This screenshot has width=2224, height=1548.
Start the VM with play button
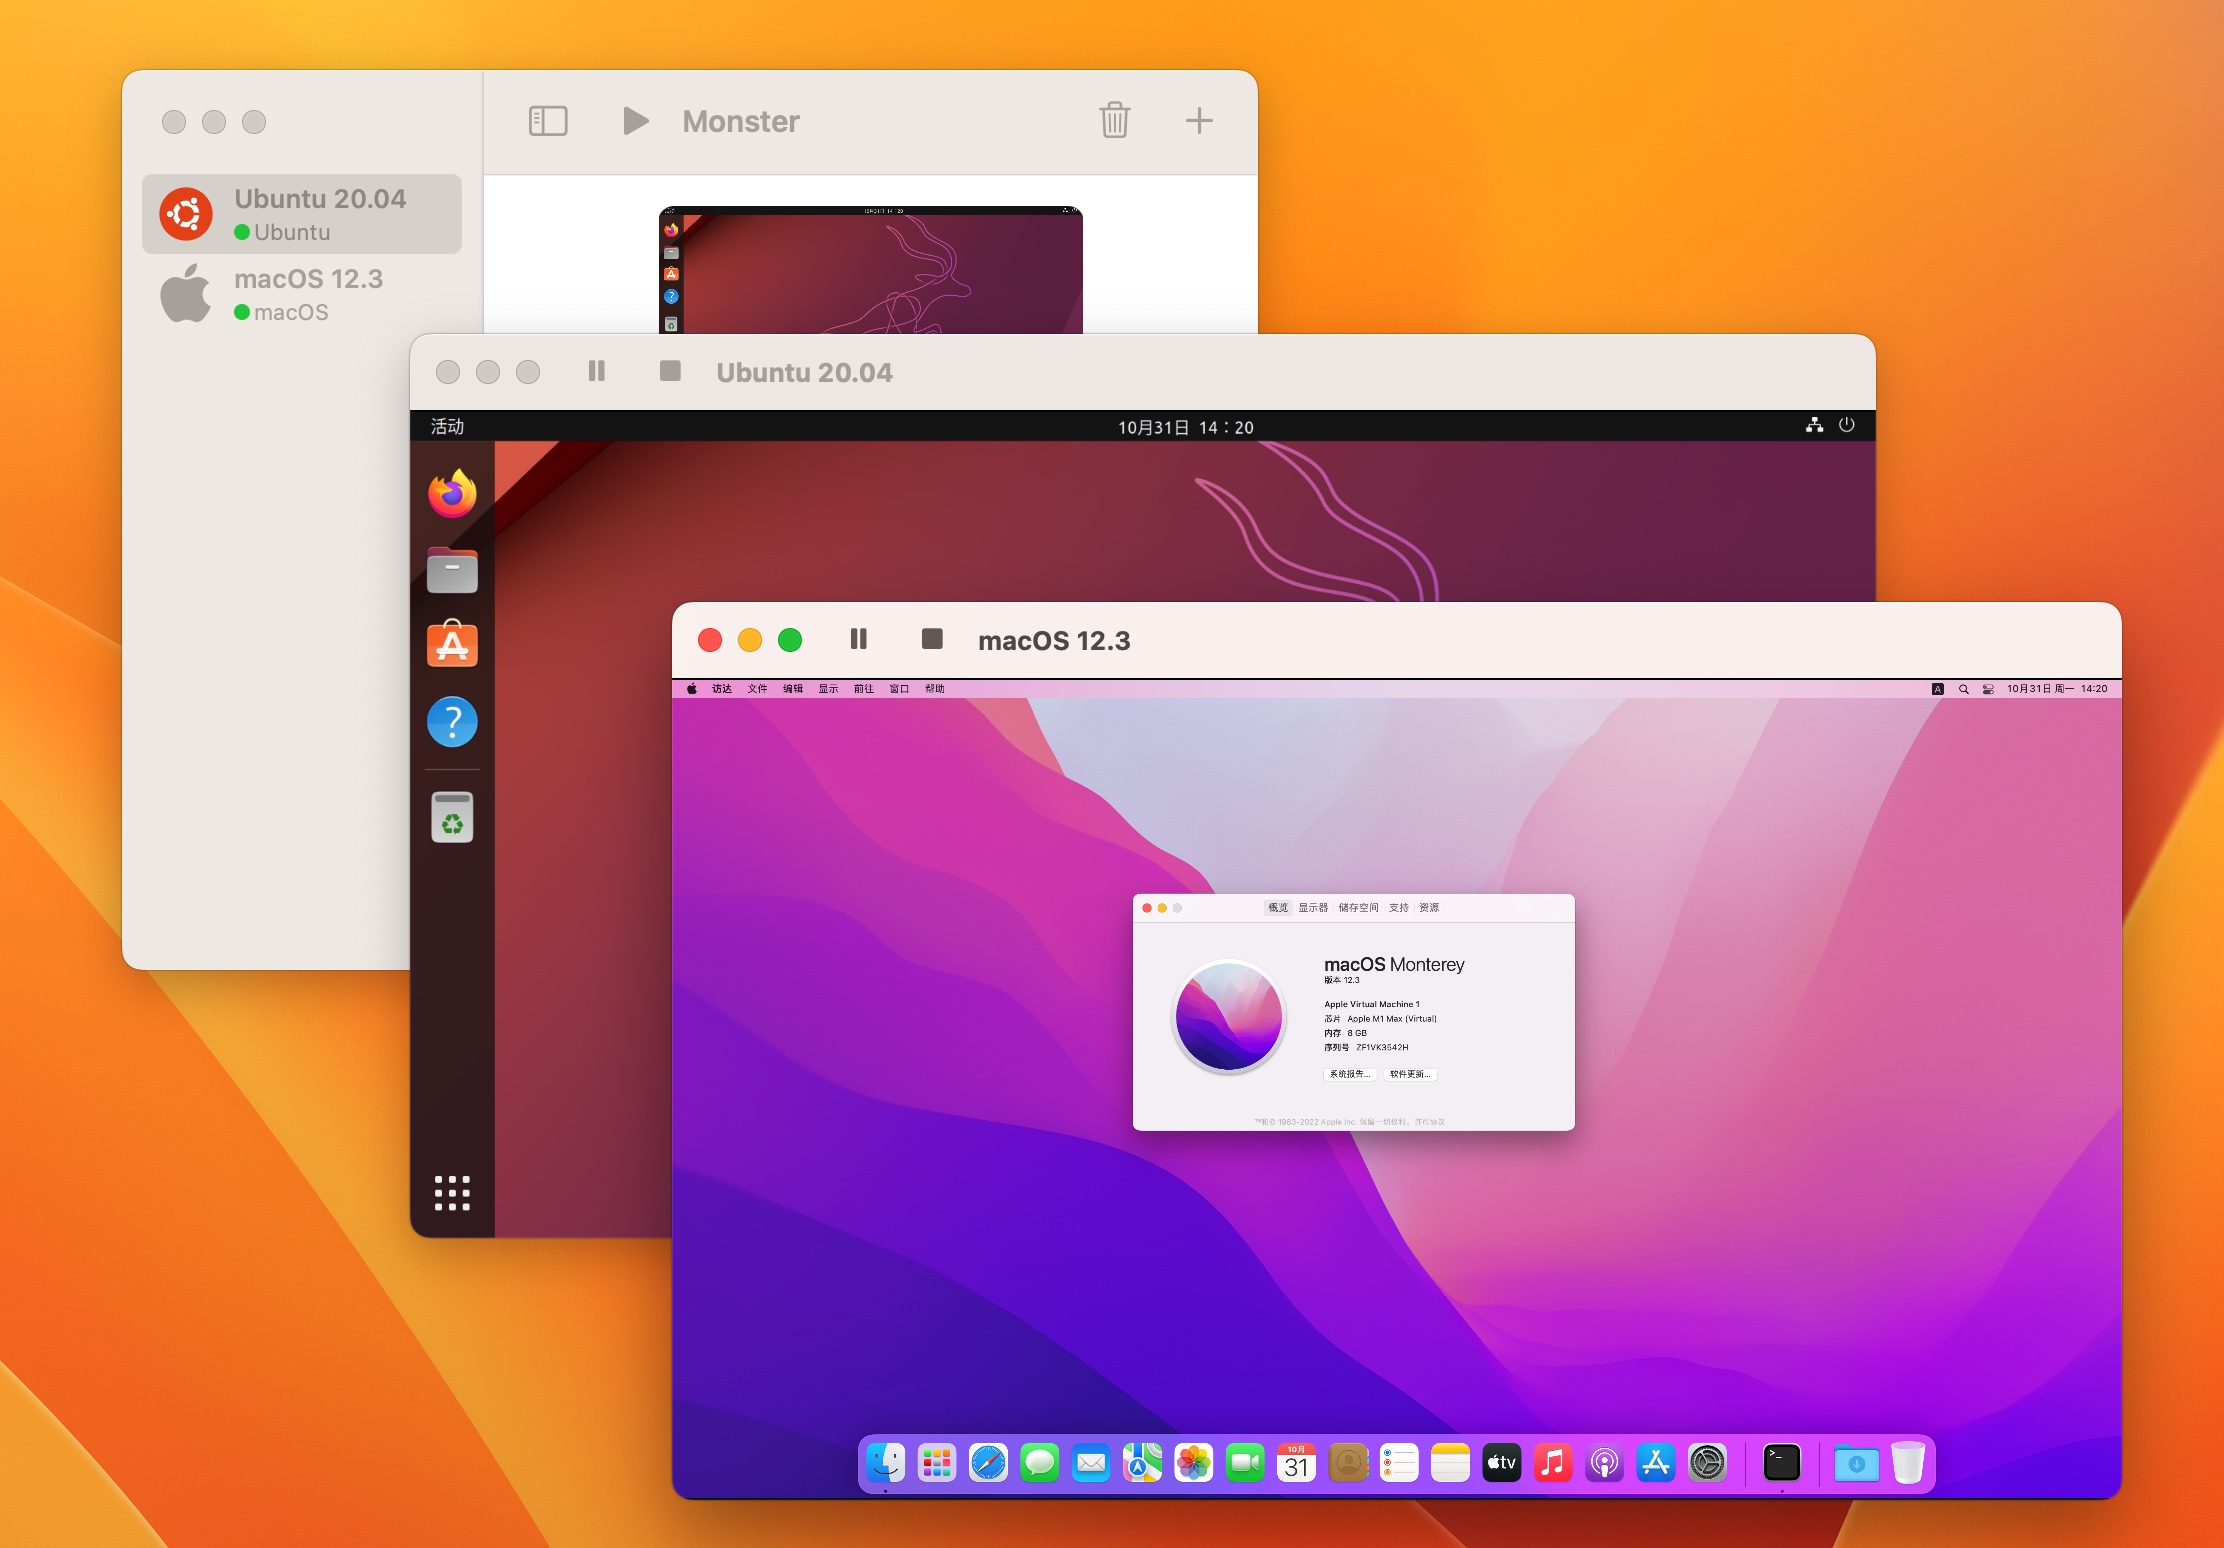(635, 121)
